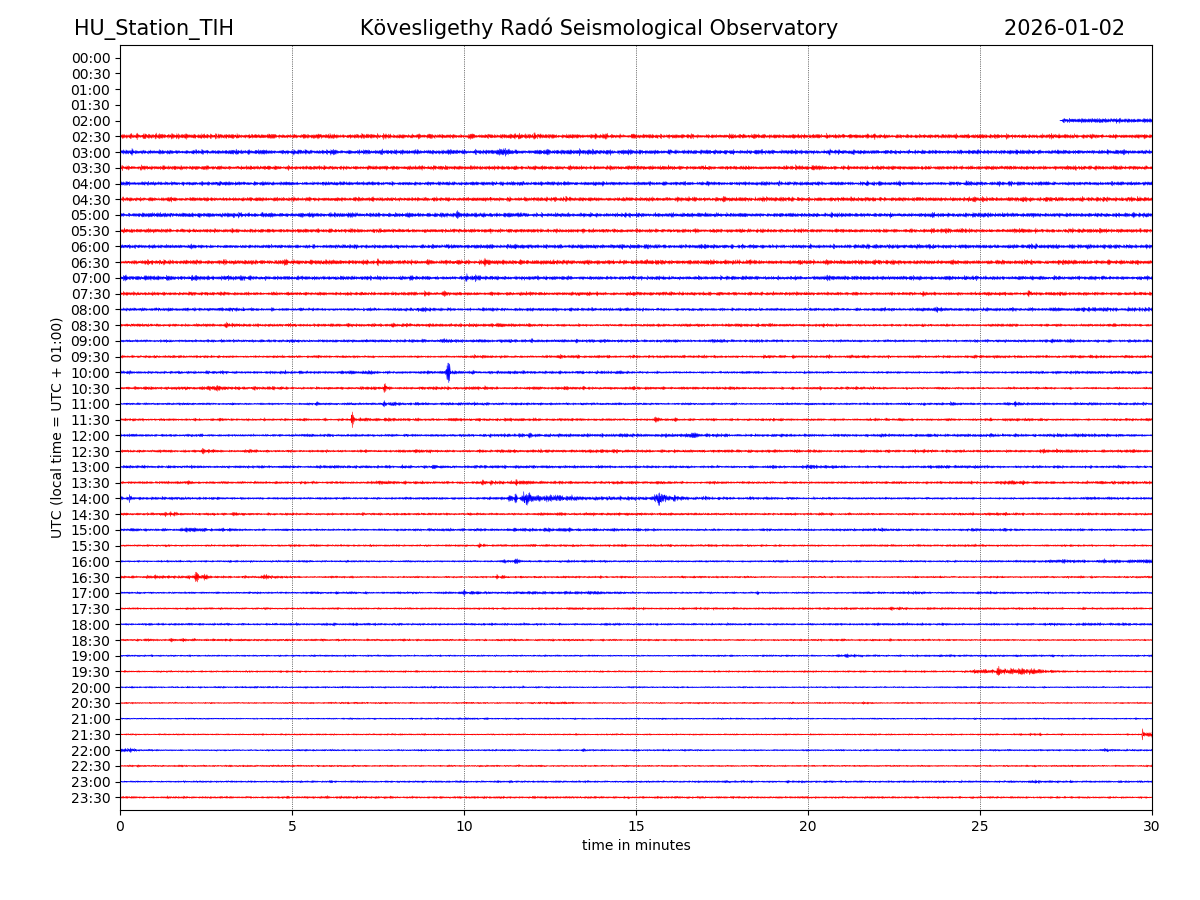Click the 12:00 row label
This screenshot has height=900, width=1200.
coord(91,436)
